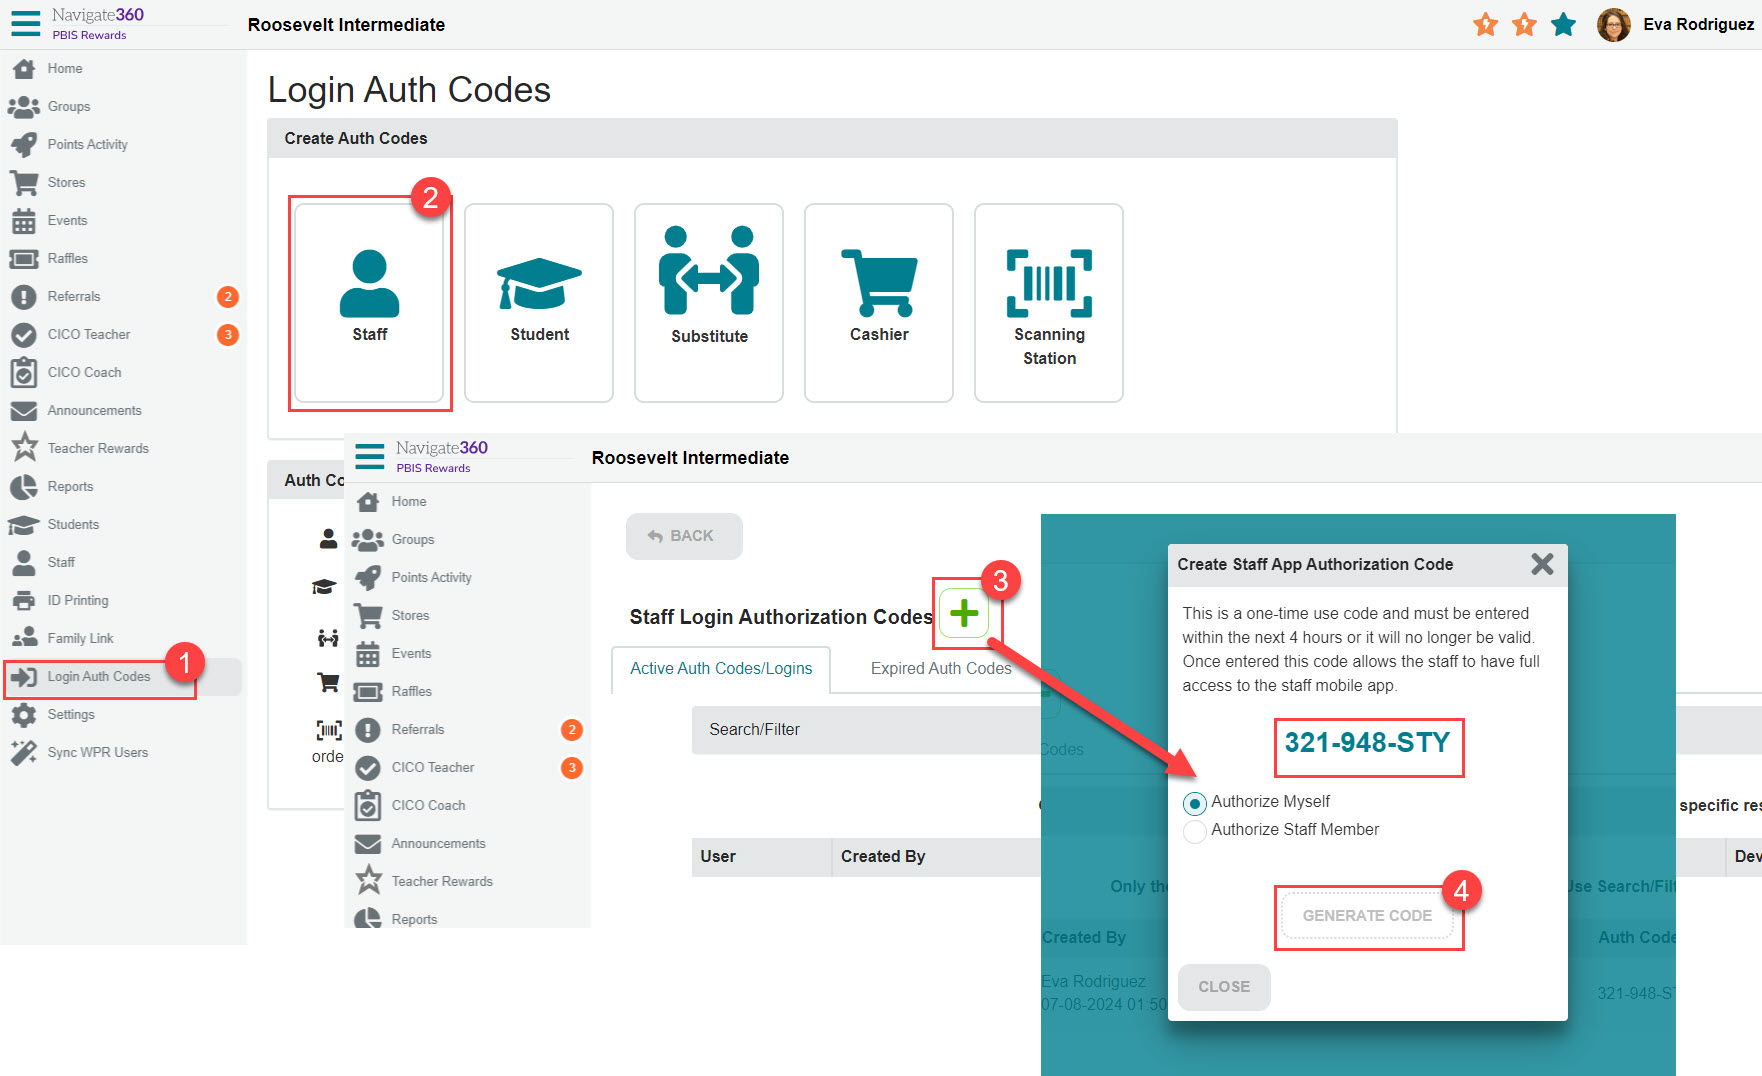
Task: Open Referrals with 2 pending items
Action: pos(74,296)
